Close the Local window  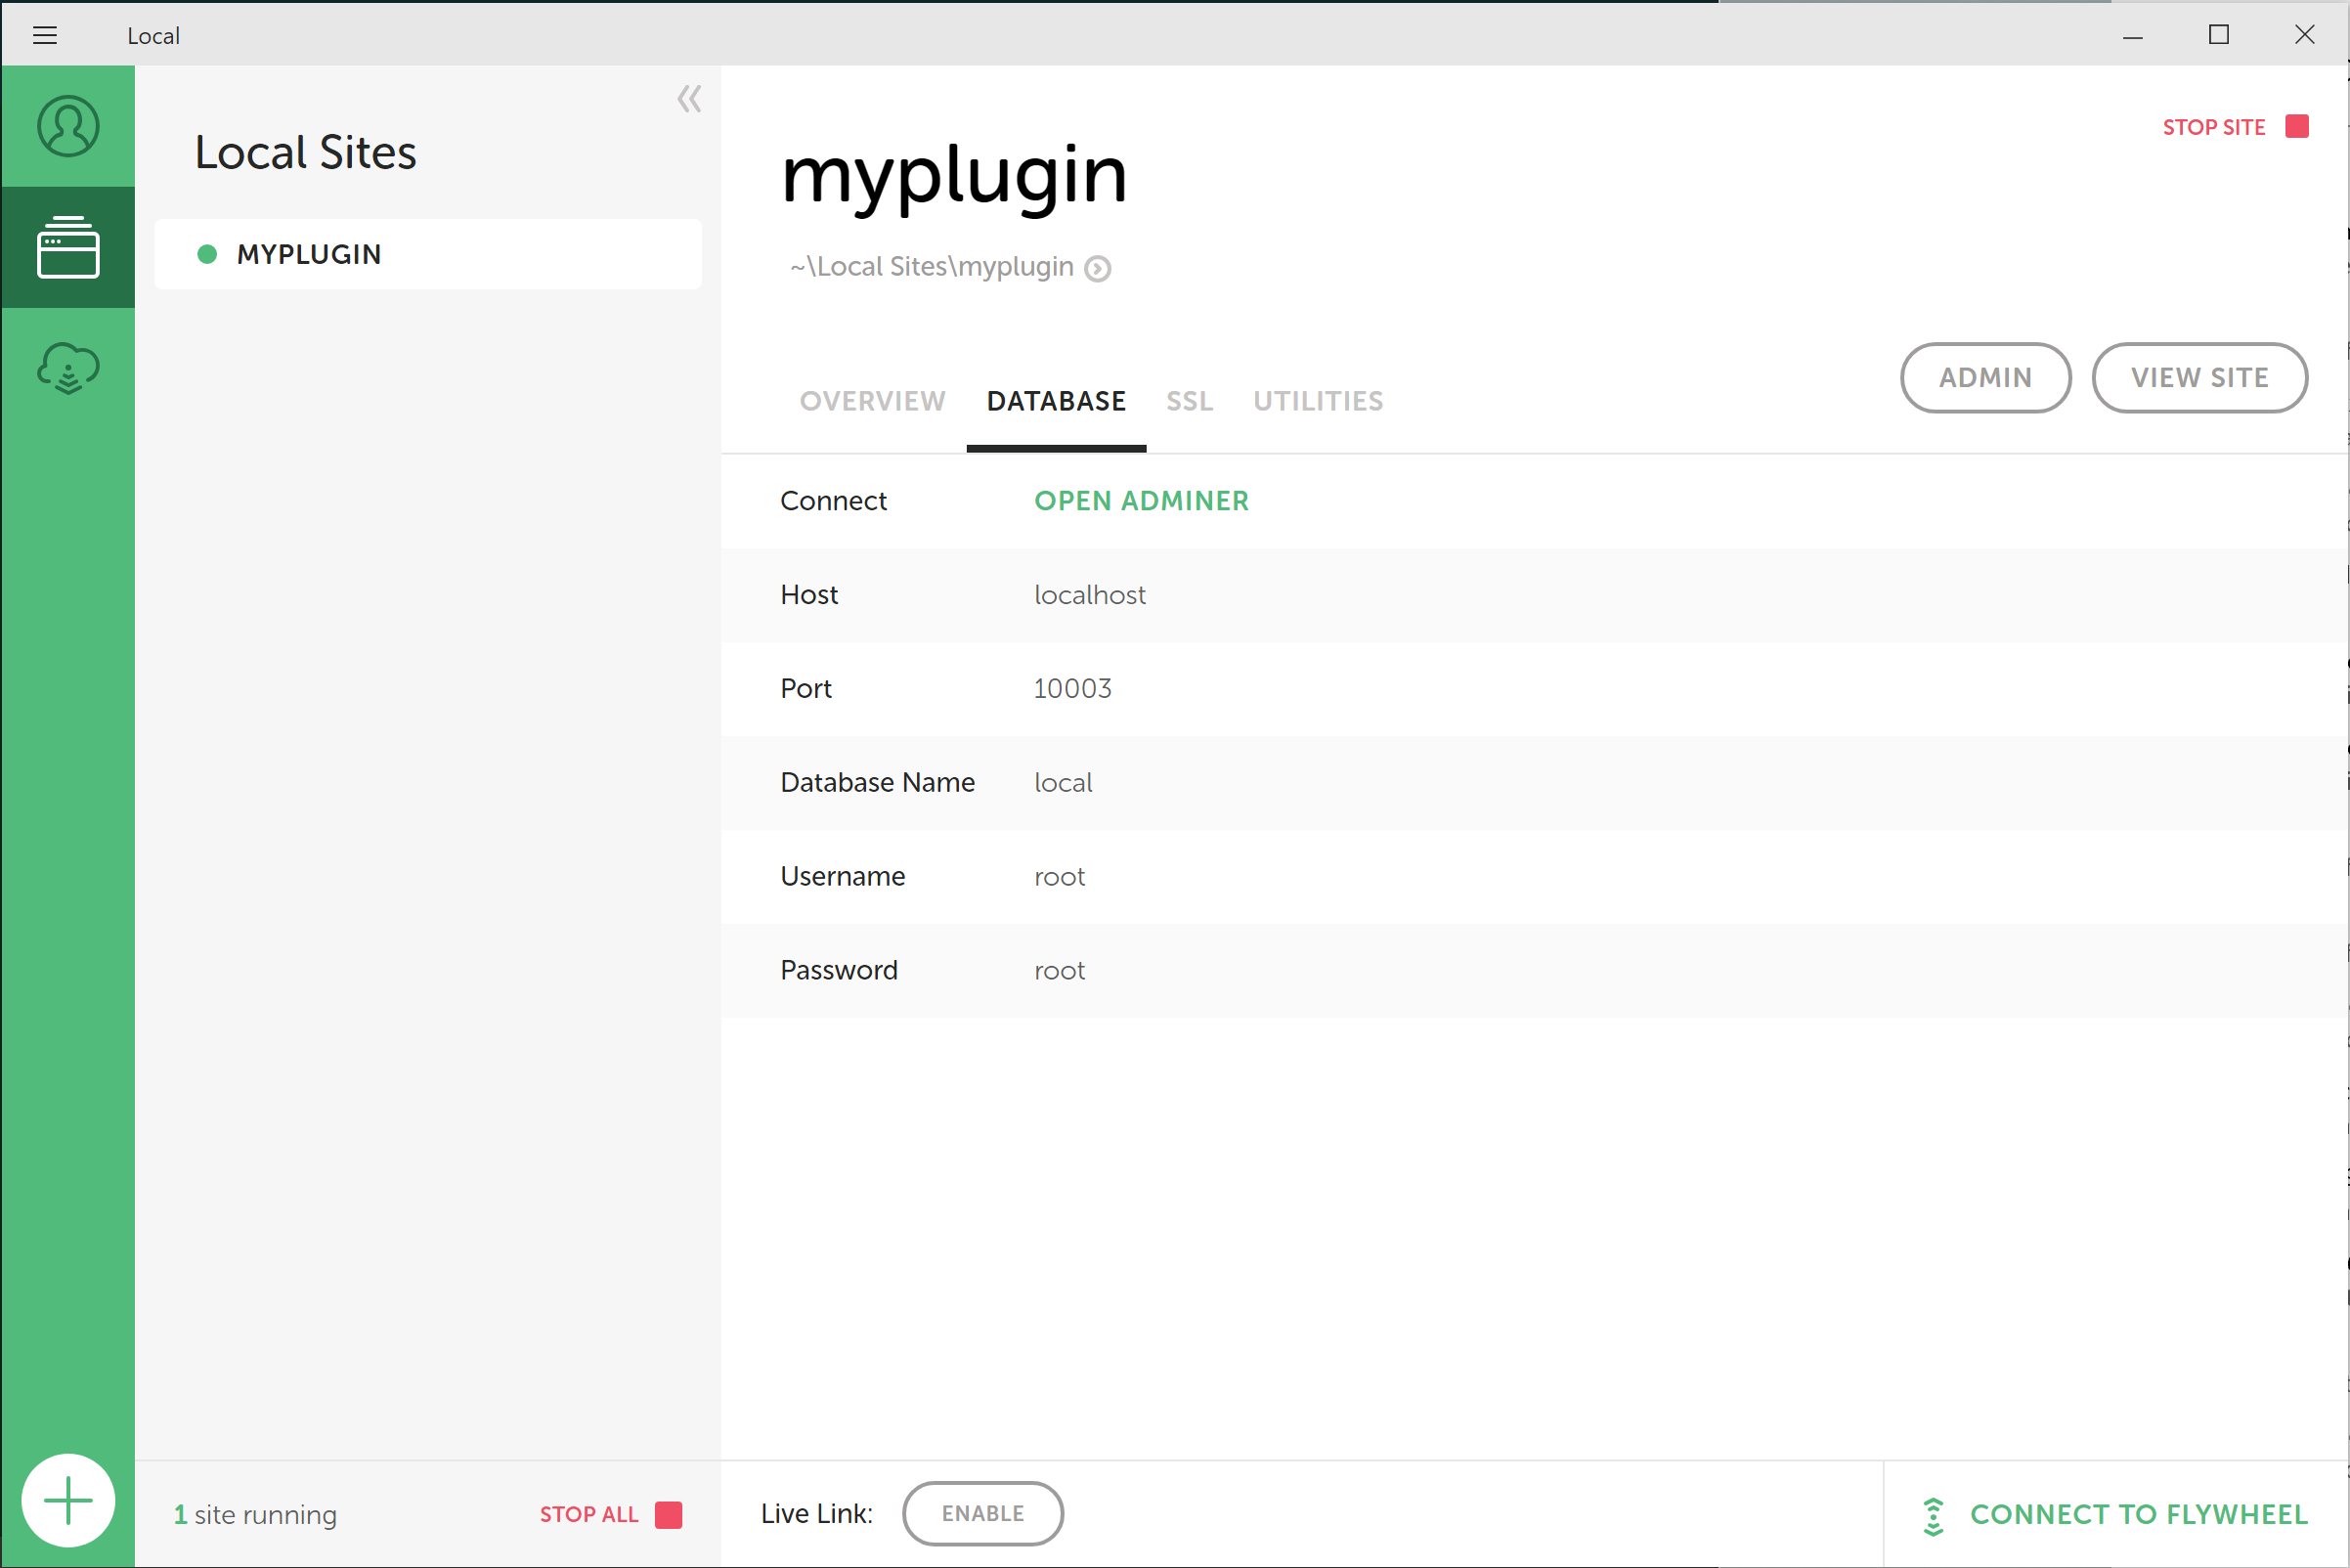[2304, 35]
